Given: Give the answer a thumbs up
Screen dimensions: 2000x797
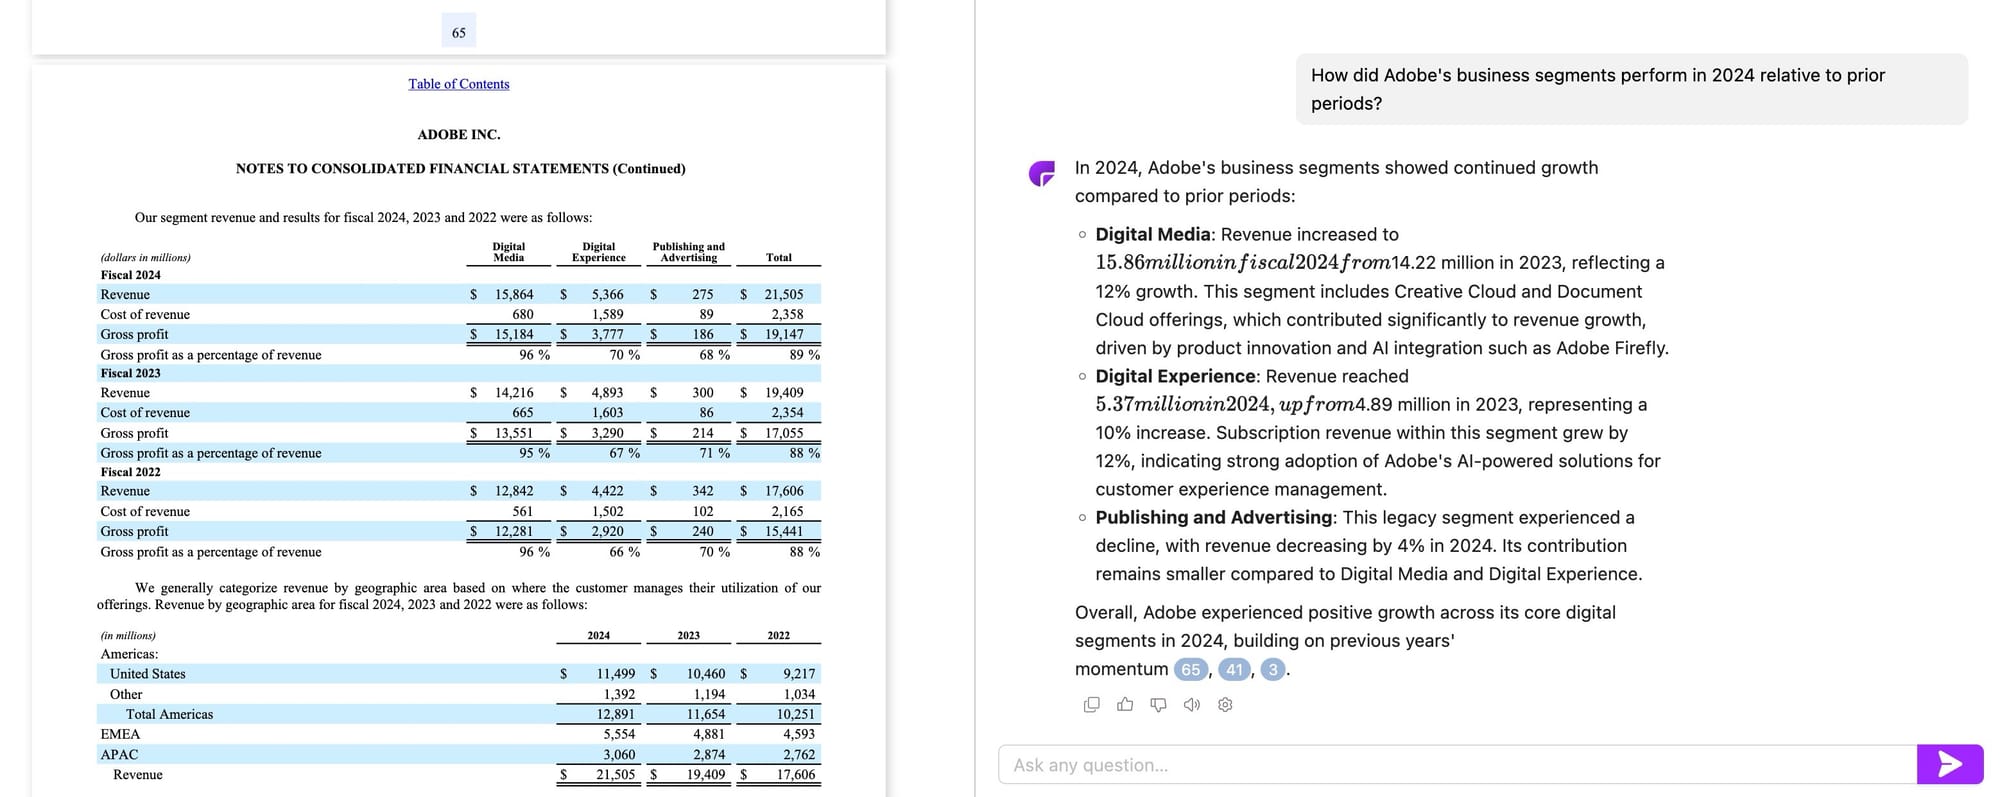Looking at the screenshot, I should click(x=1125, y=705).
